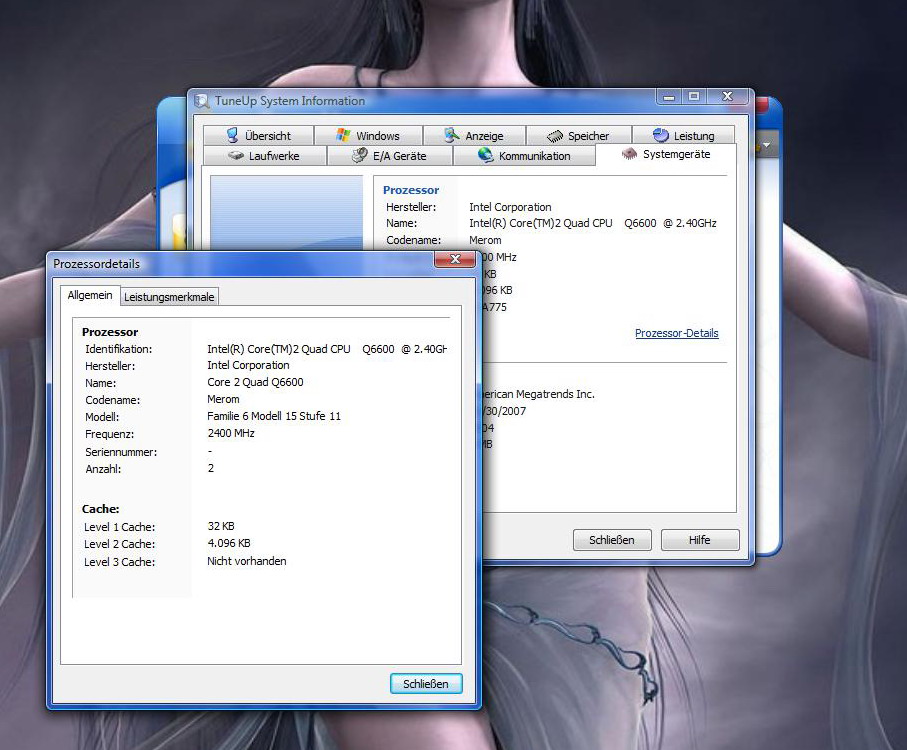Click the Laufwerke drive icon
Image resolution: width=907 pixels, height=750 pixels.
[x=236, y=156]
